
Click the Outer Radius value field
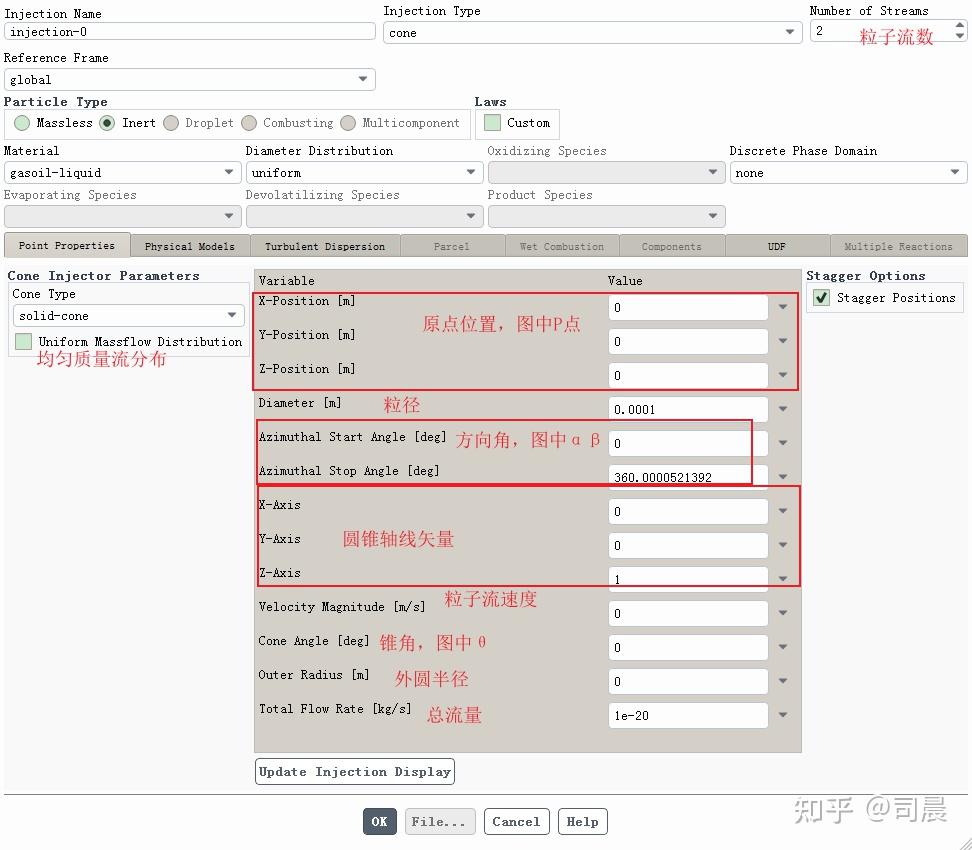click(x=688, y=681)
